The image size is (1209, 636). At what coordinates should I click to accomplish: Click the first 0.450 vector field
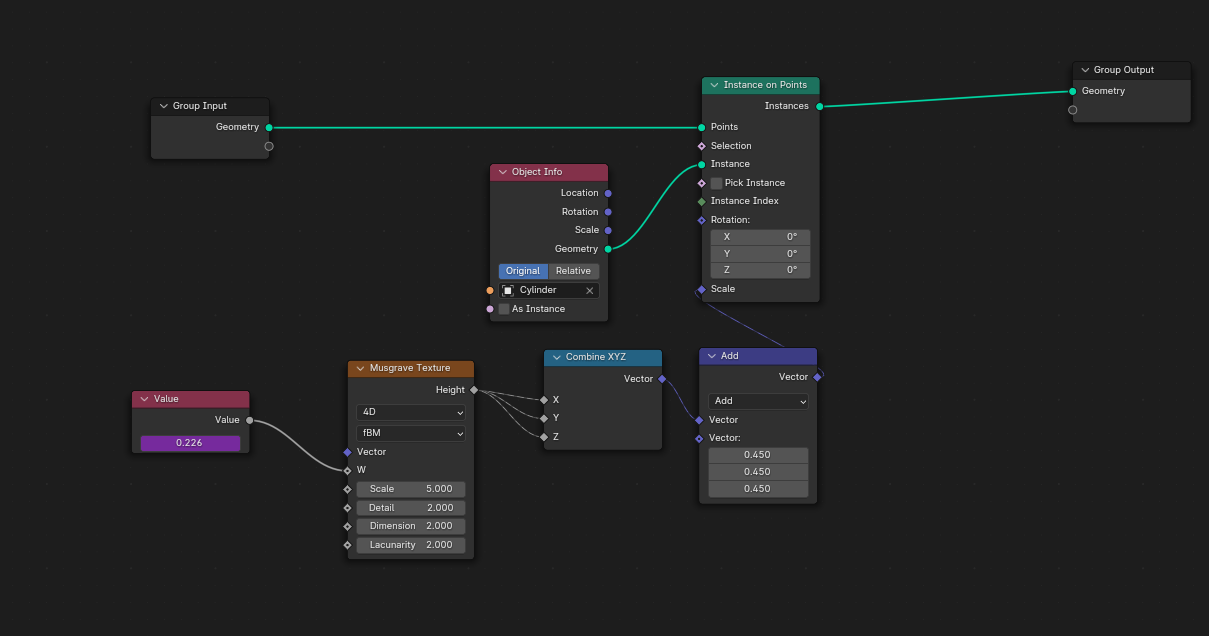point(758,455)
